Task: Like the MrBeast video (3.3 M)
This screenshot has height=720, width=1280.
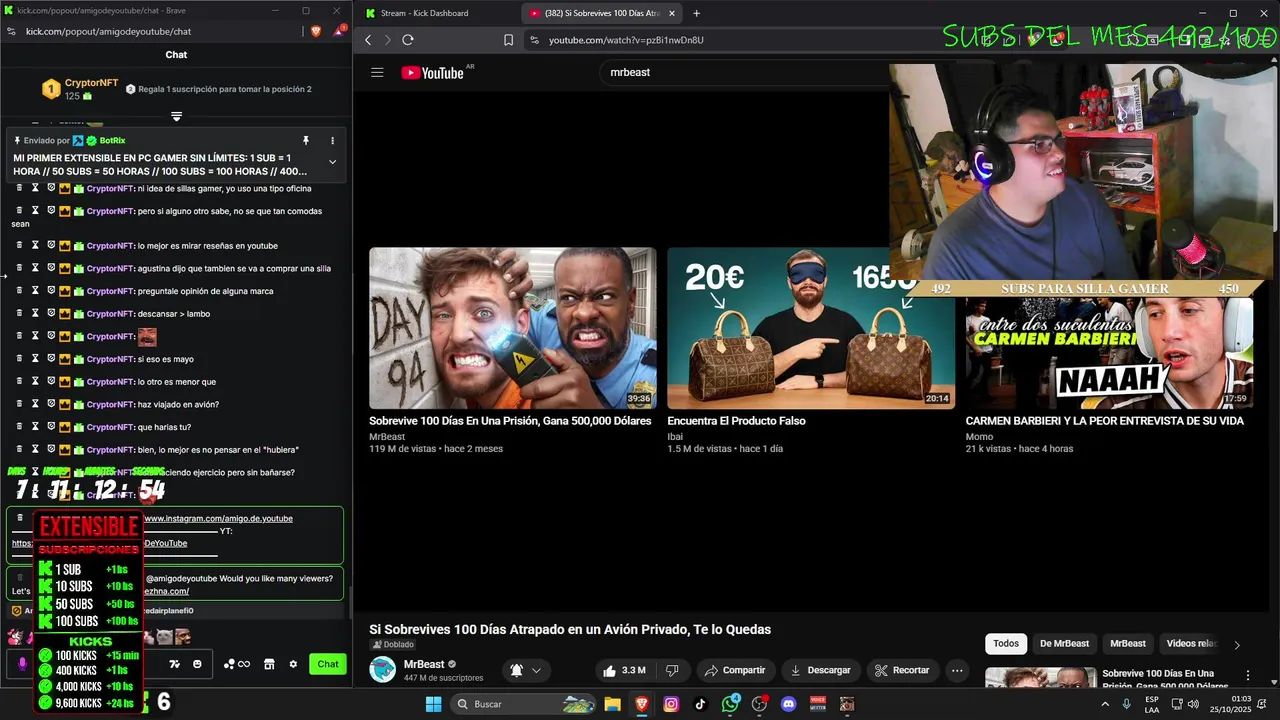Action: coord(625,670)
